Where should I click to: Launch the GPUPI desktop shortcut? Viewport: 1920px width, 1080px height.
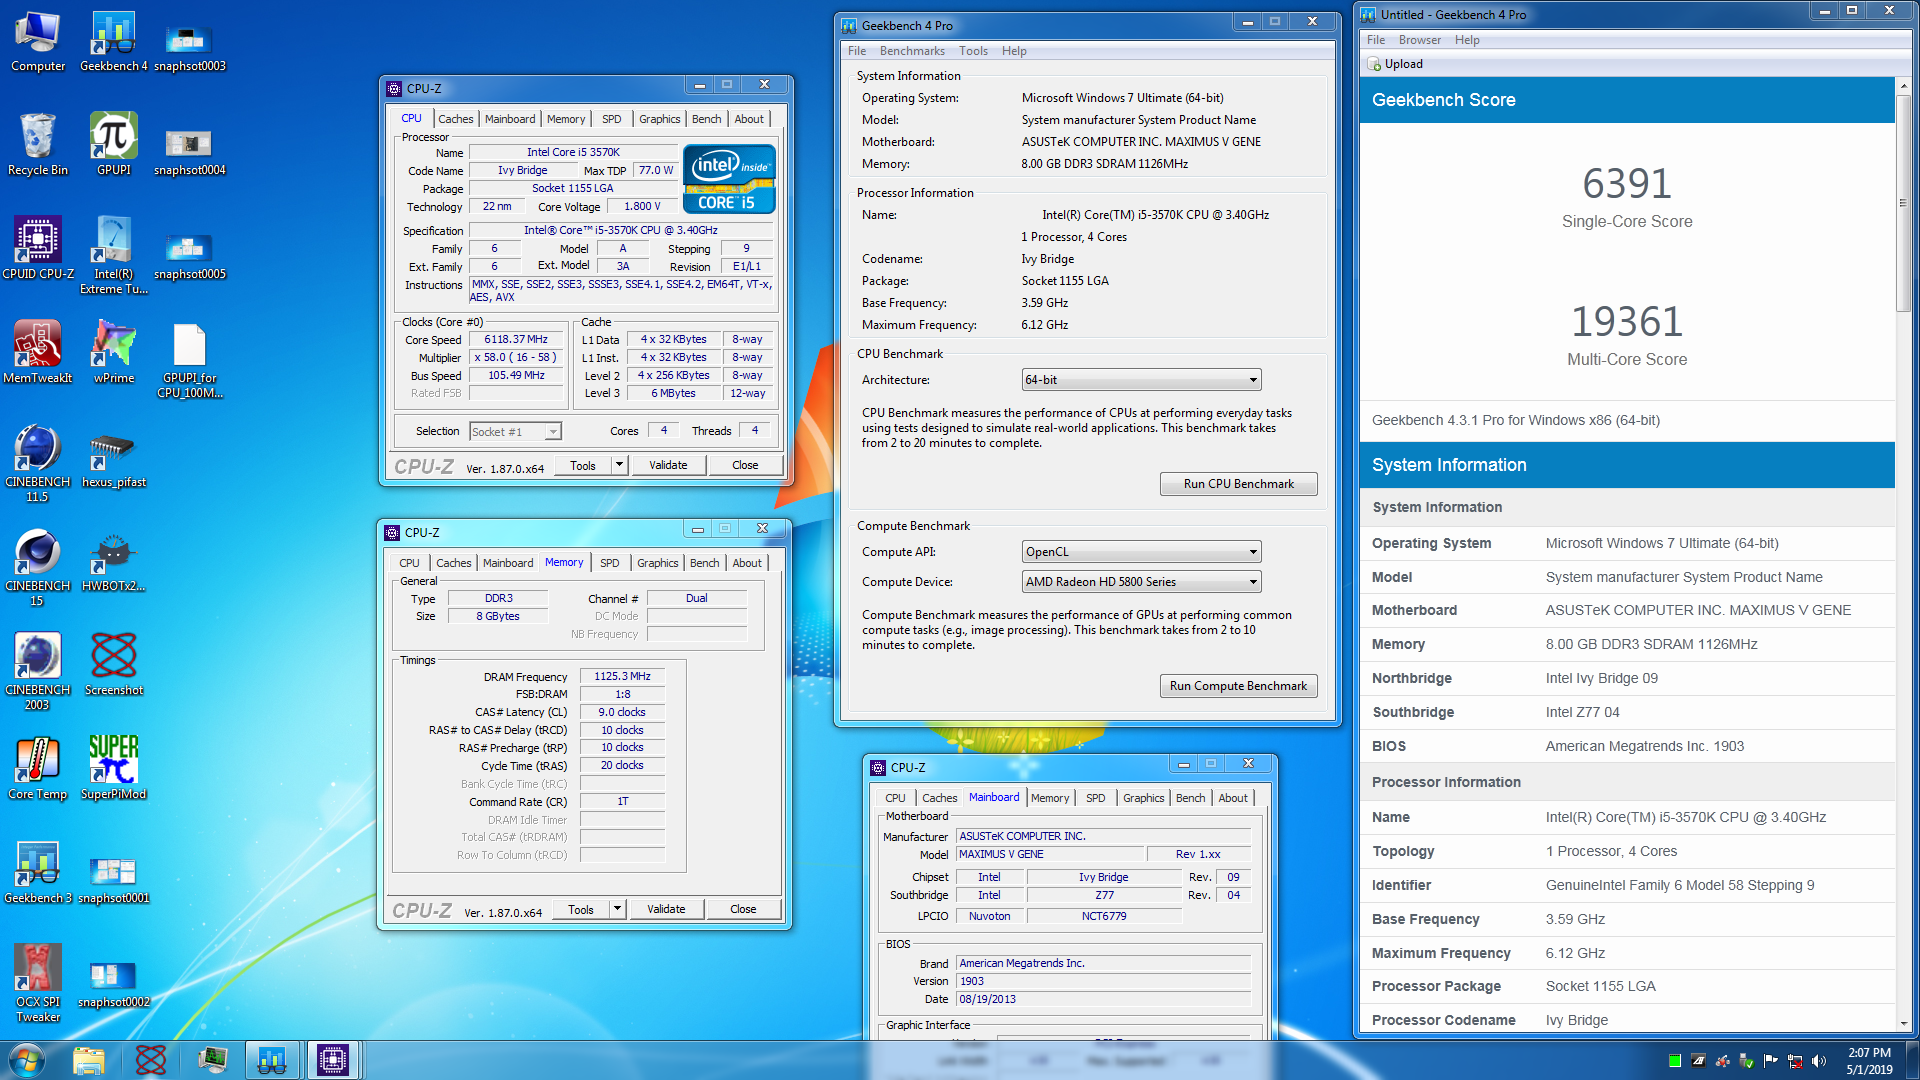click(x=114, y=146)
